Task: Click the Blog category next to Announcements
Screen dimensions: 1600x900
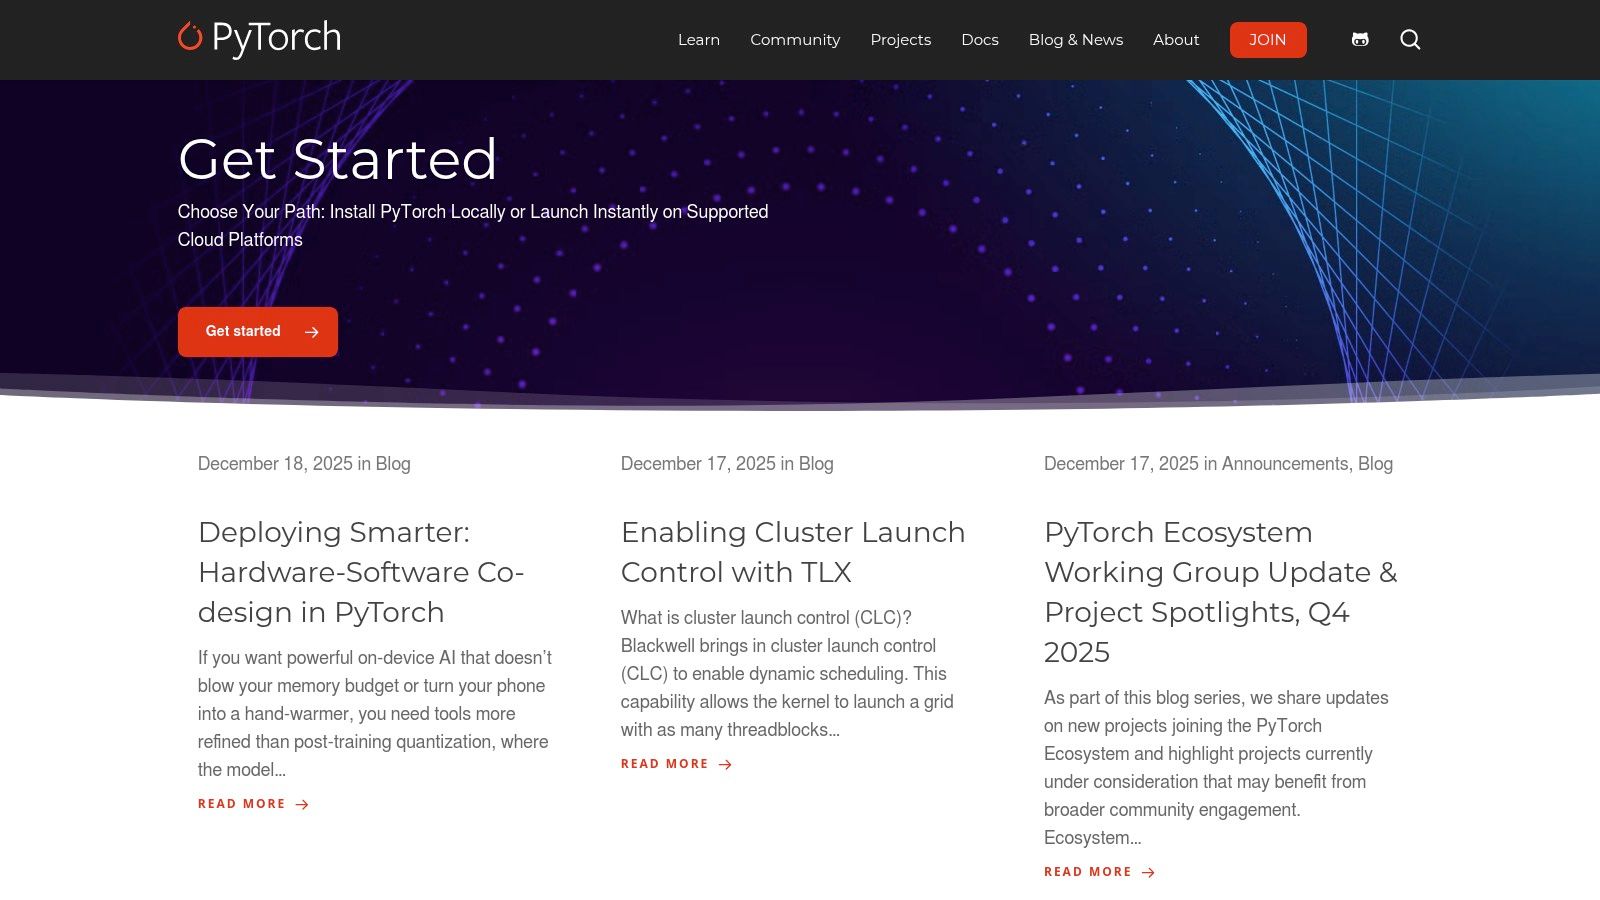Action: tap(1375, 464)
